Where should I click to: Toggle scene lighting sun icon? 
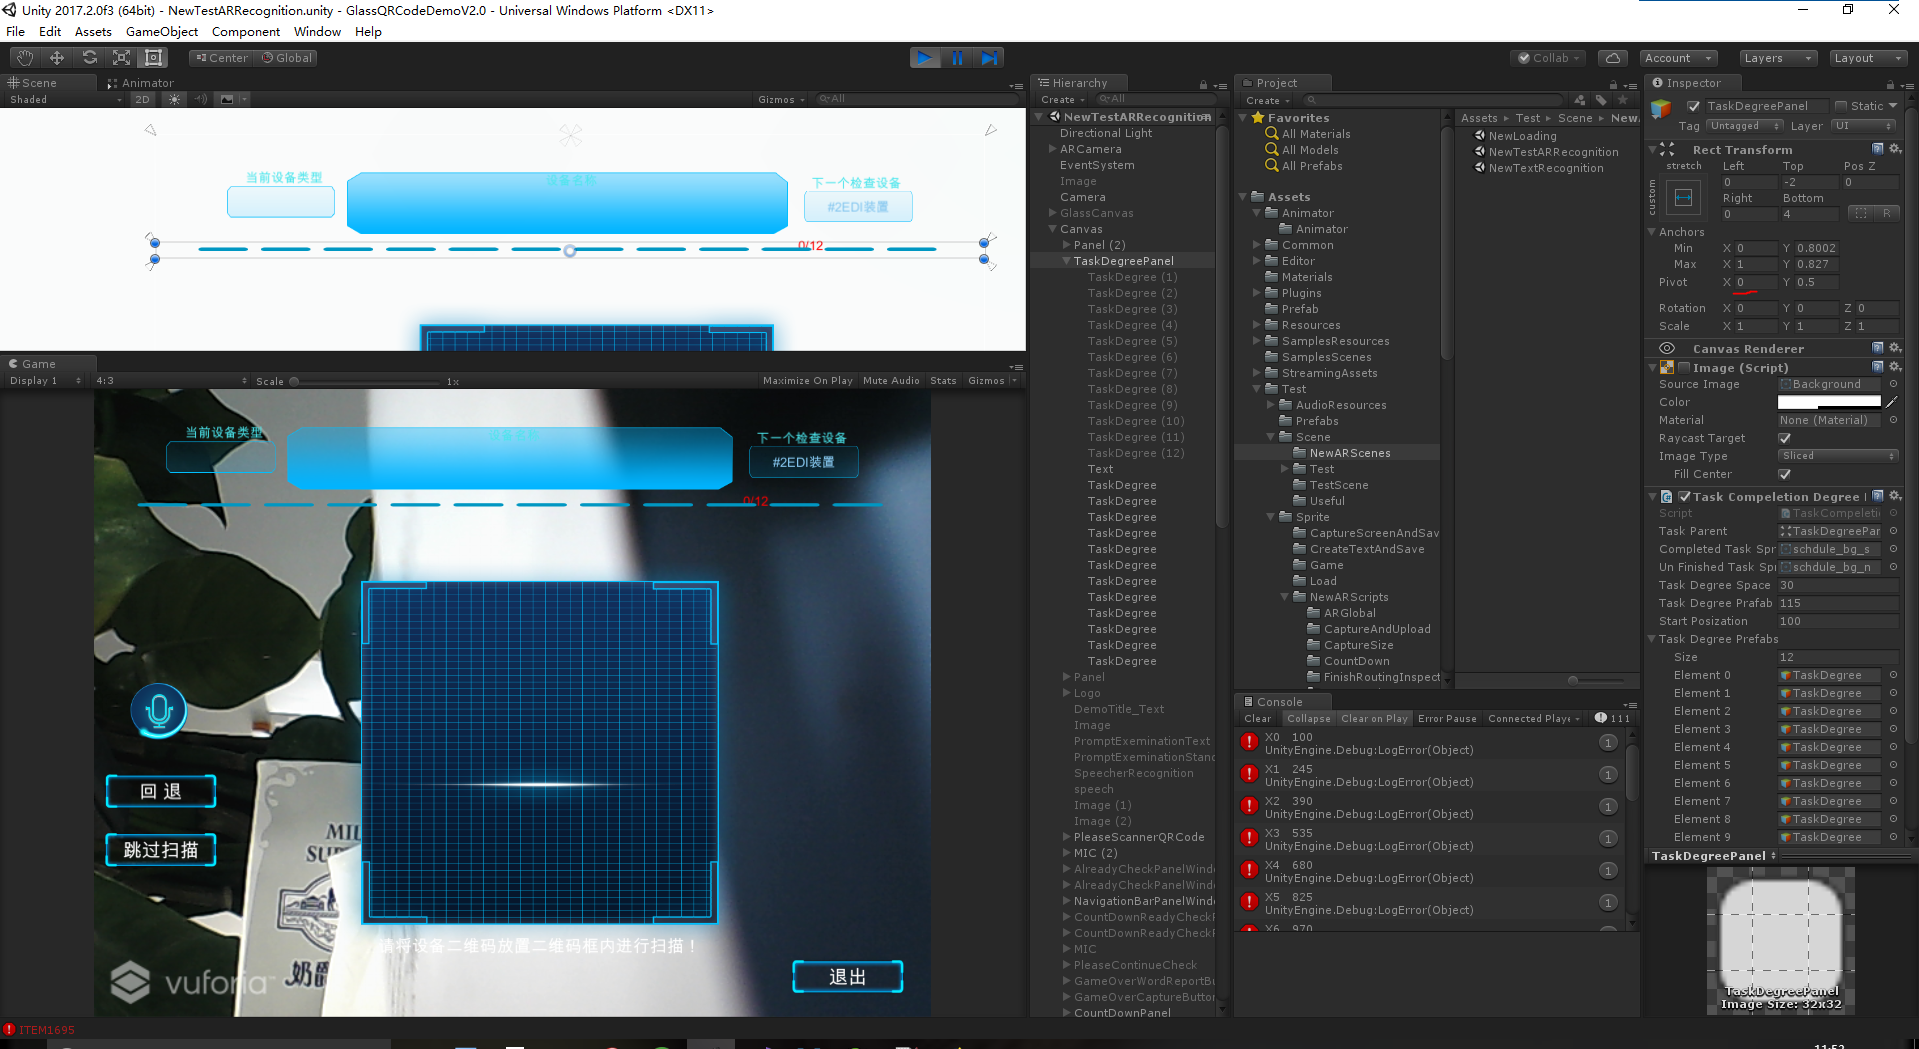175,99
